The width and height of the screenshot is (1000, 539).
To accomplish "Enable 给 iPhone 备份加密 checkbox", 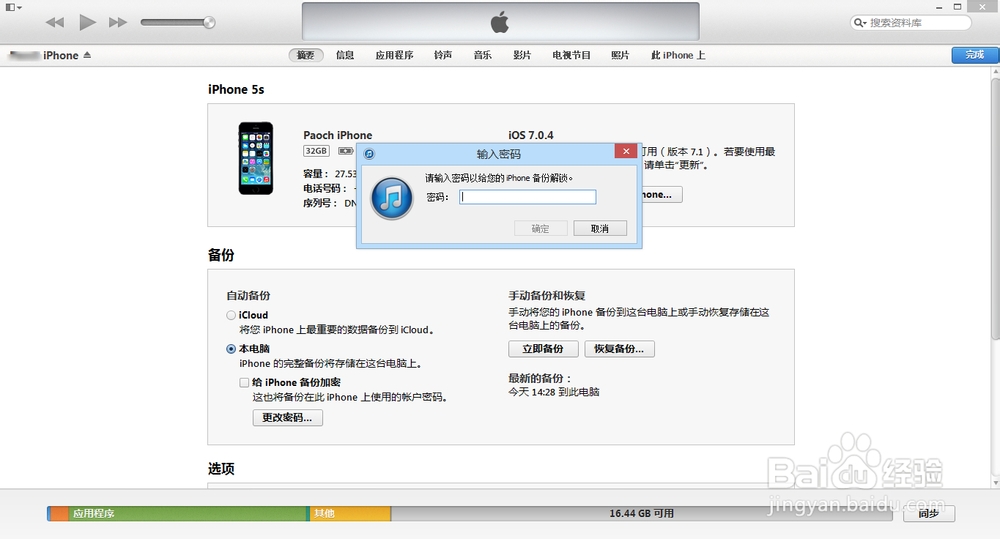I will (x=244, y=383).
